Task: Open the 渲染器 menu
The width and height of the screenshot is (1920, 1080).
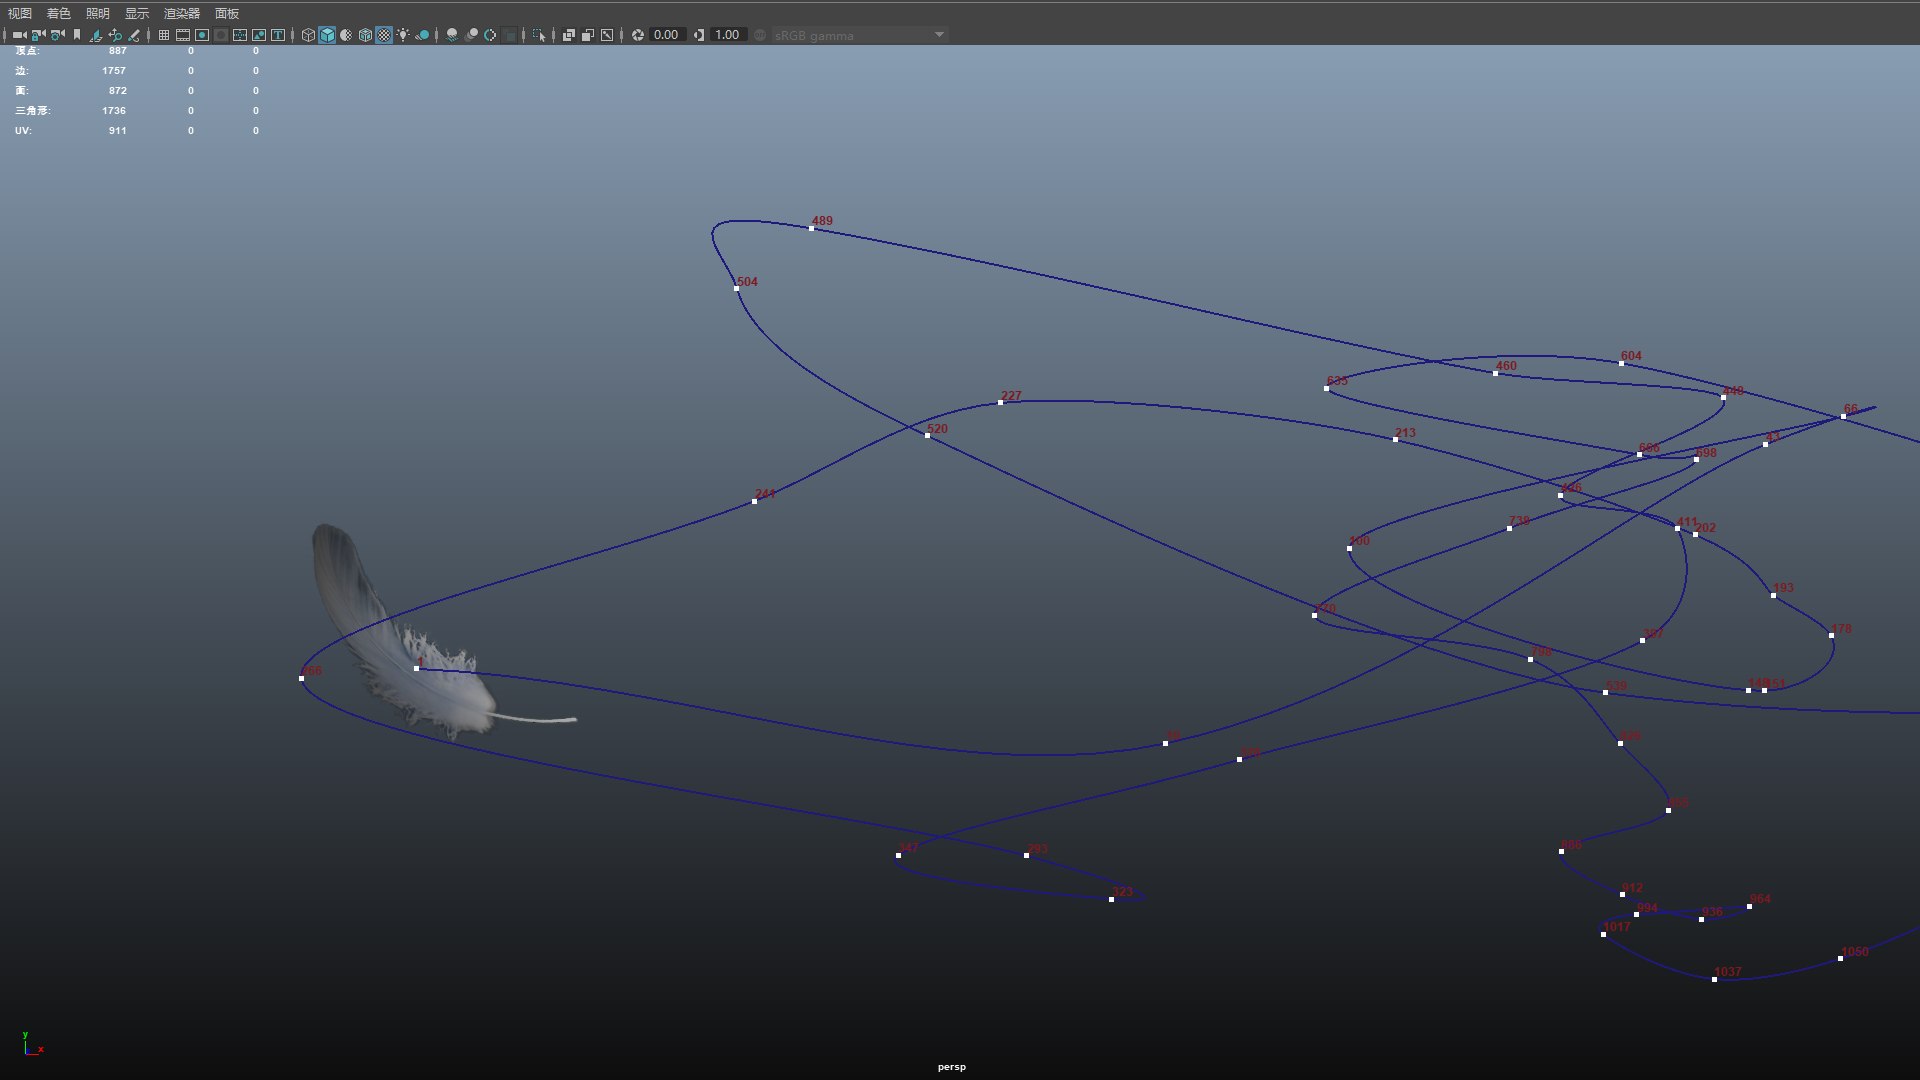Action: pyautogui.click(x=182, y=13)
